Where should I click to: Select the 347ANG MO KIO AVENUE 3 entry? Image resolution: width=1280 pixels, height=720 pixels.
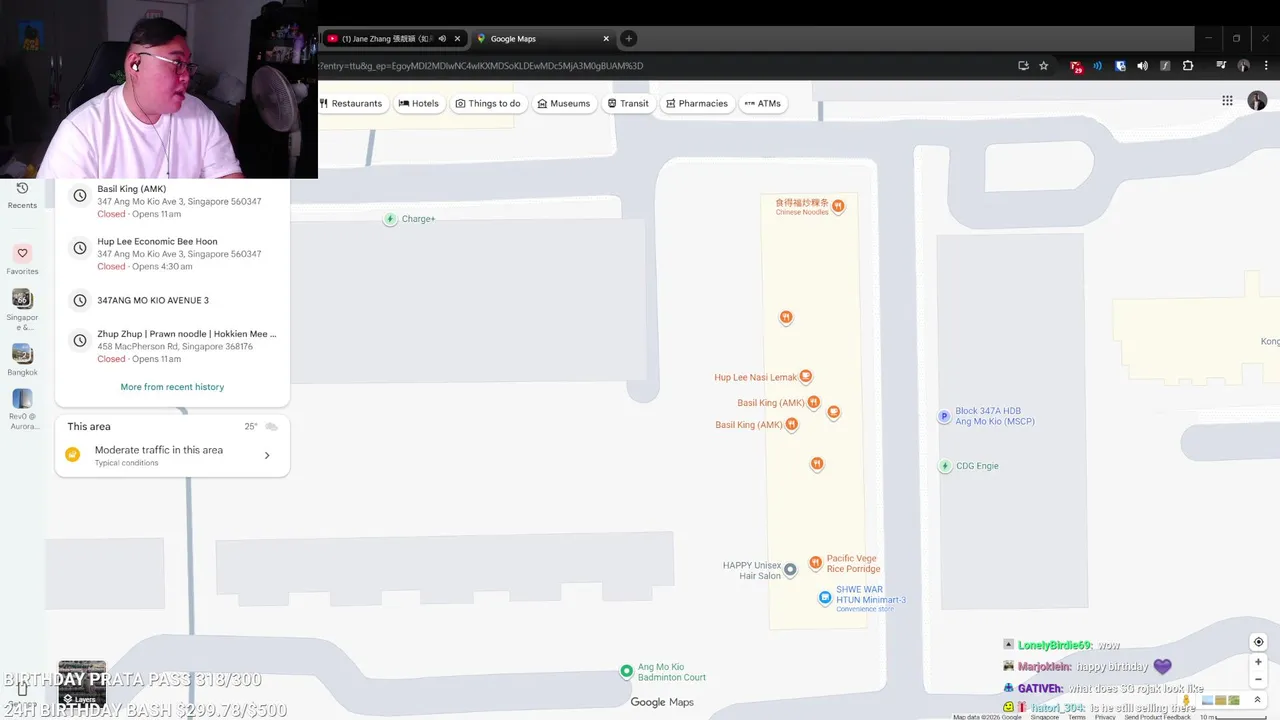(172, 300)
